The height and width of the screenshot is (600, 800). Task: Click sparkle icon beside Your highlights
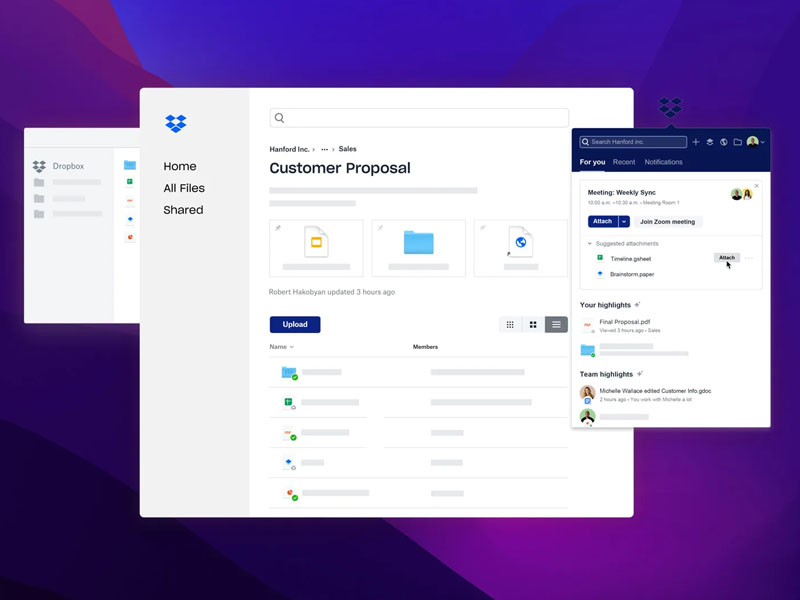637,305
